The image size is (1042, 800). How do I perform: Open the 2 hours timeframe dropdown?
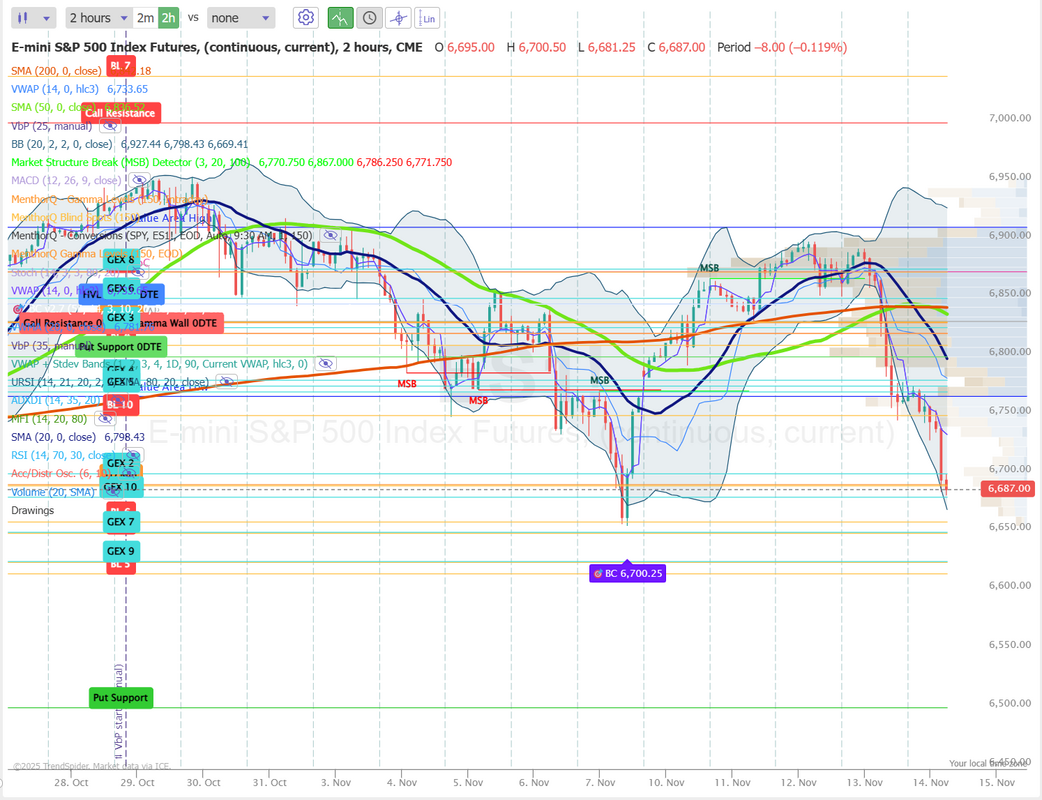point(98,18)
